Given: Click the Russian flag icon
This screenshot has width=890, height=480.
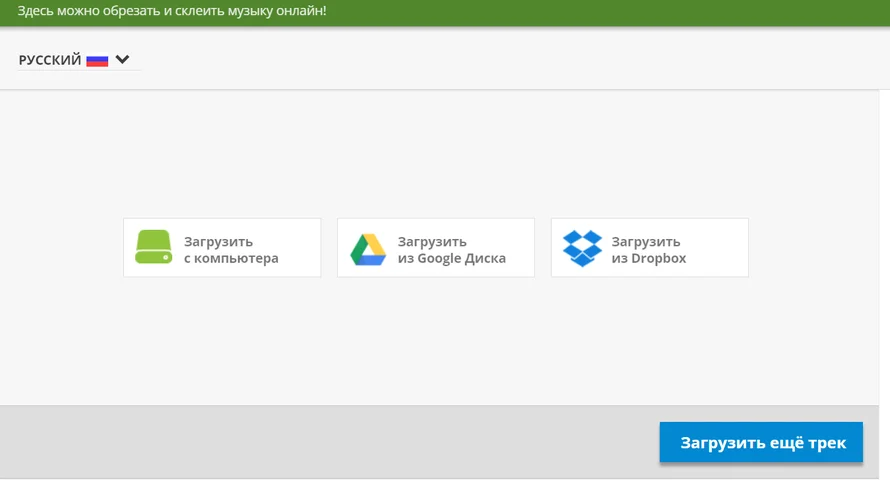Looking at the screenshot, I should click(97, 60).
